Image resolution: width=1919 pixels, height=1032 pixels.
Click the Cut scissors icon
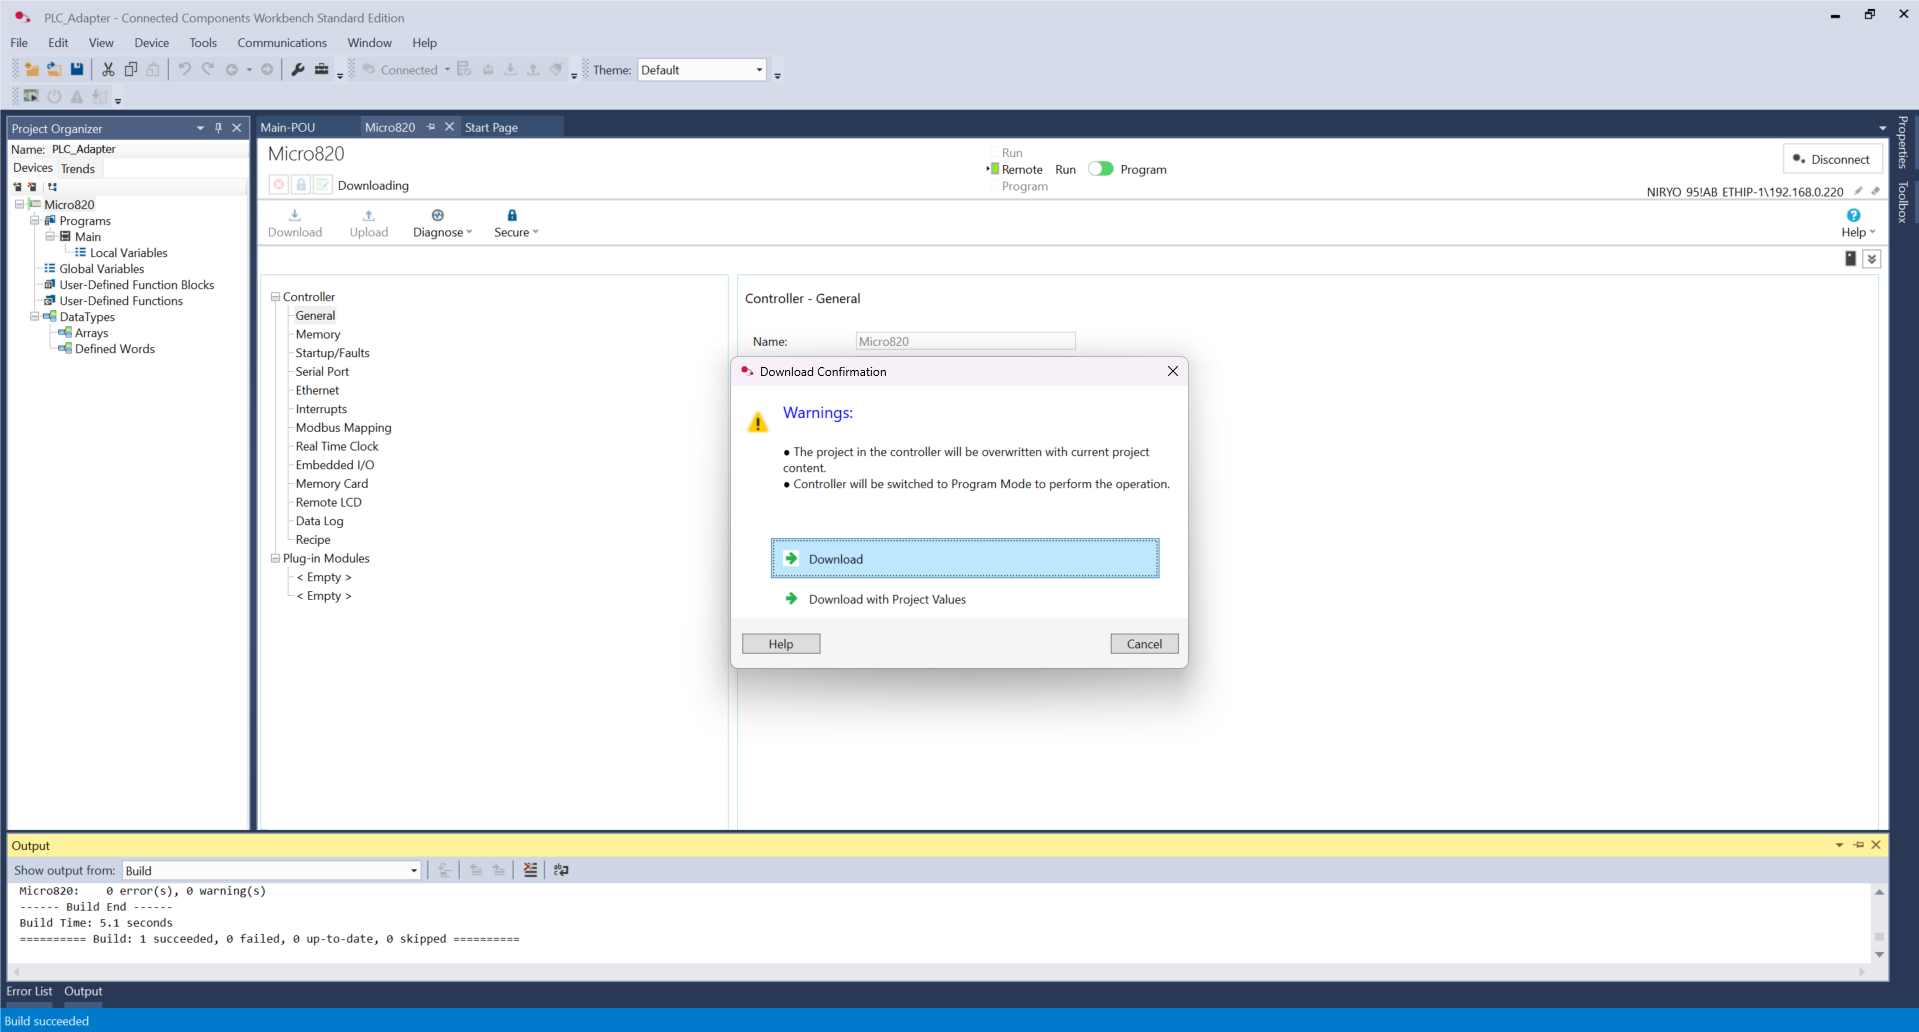pos(108,70)
